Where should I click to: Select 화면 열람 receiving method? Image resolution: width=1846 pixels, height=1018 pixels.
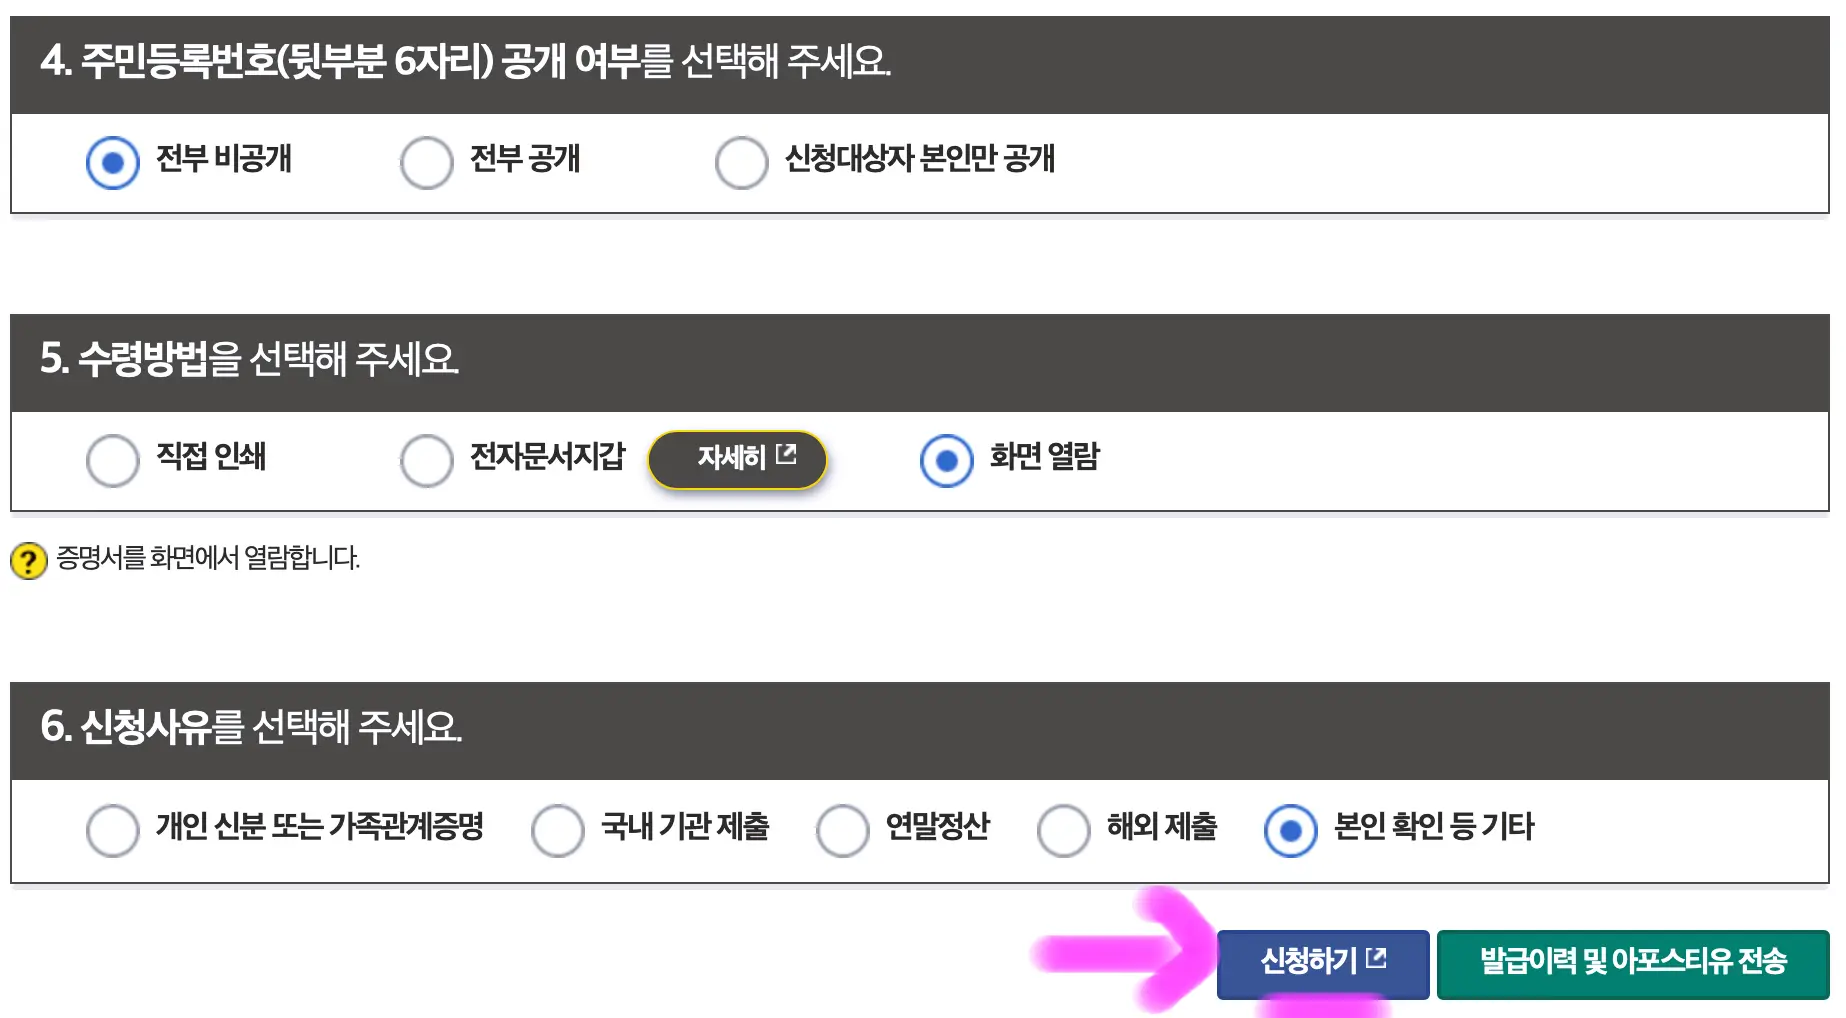[946, 460]
